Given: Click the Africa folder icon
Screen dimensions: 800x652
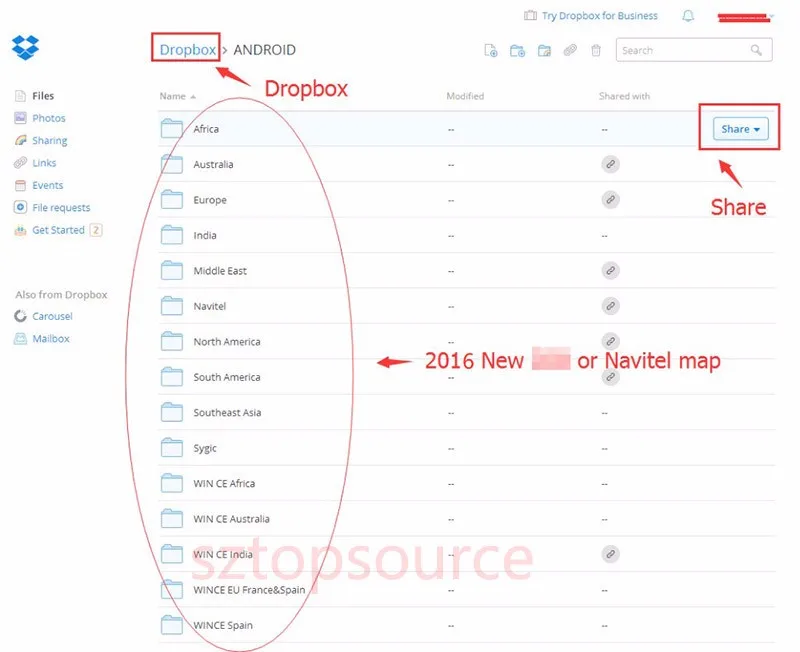Looking at the screenshot, I should pos(171,129).
